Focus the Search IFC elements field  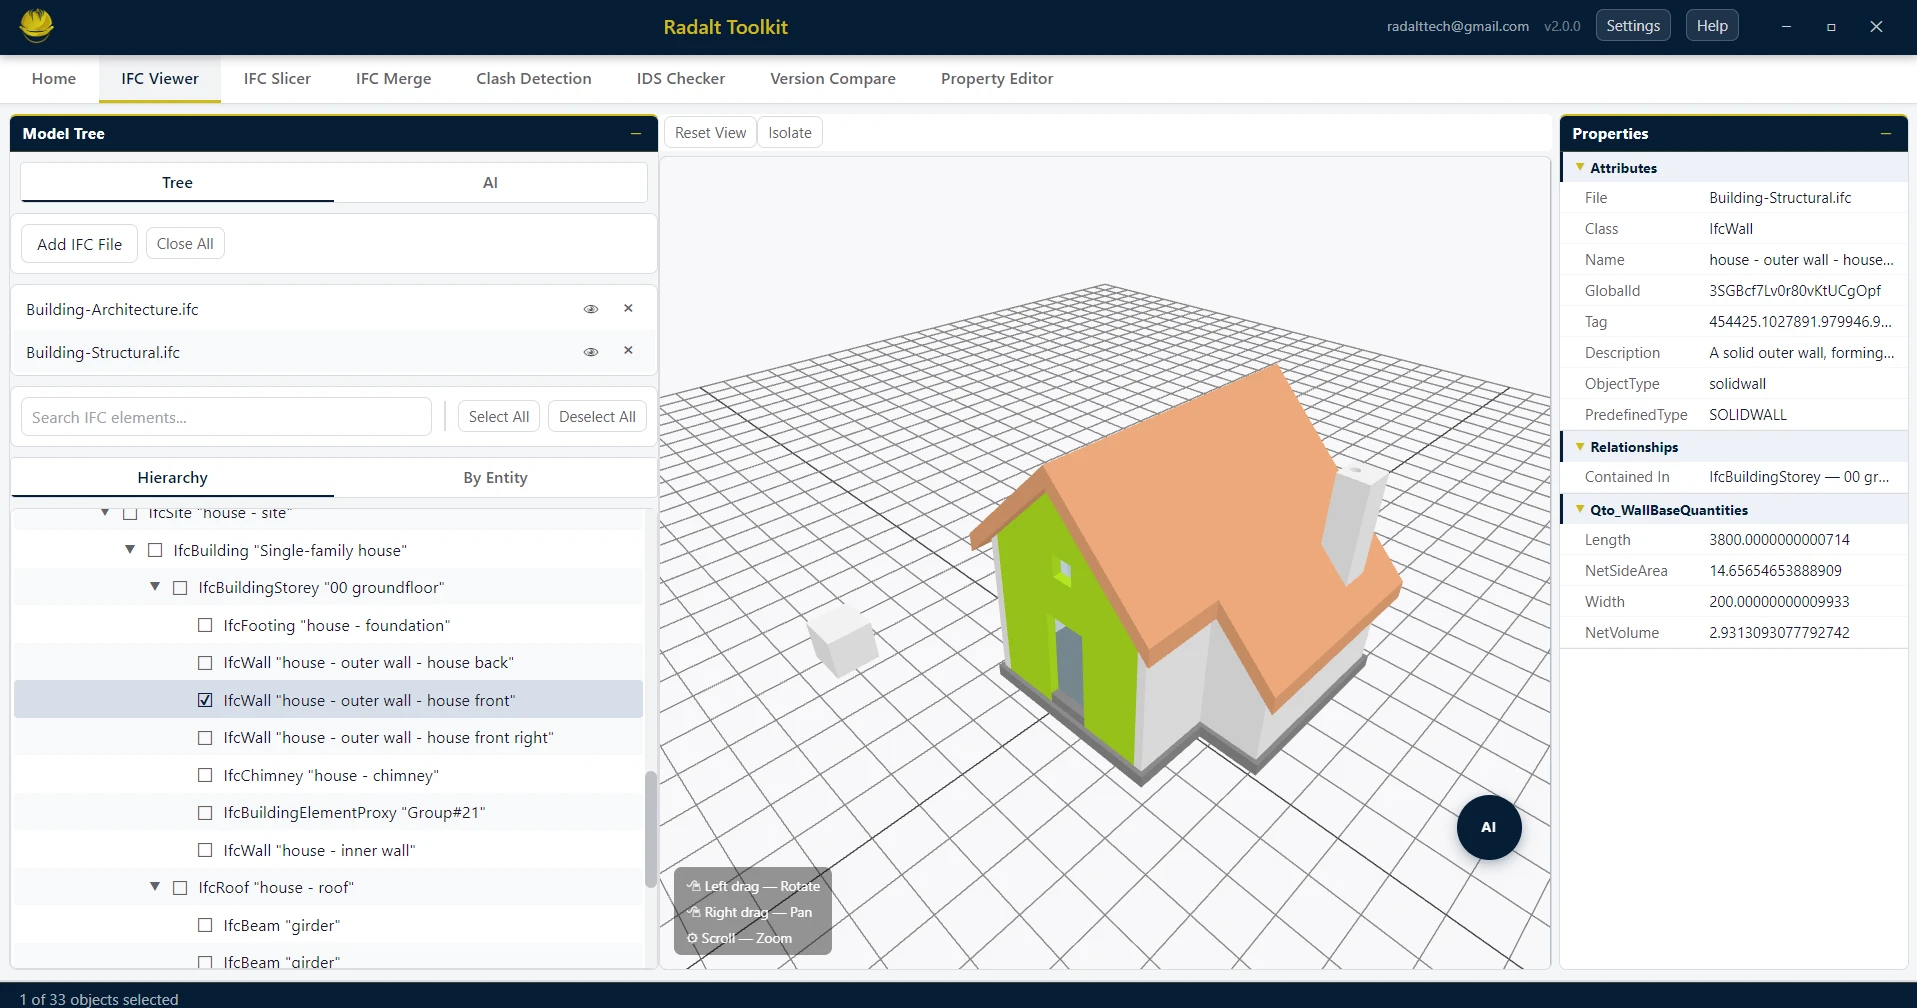point(226,417)
